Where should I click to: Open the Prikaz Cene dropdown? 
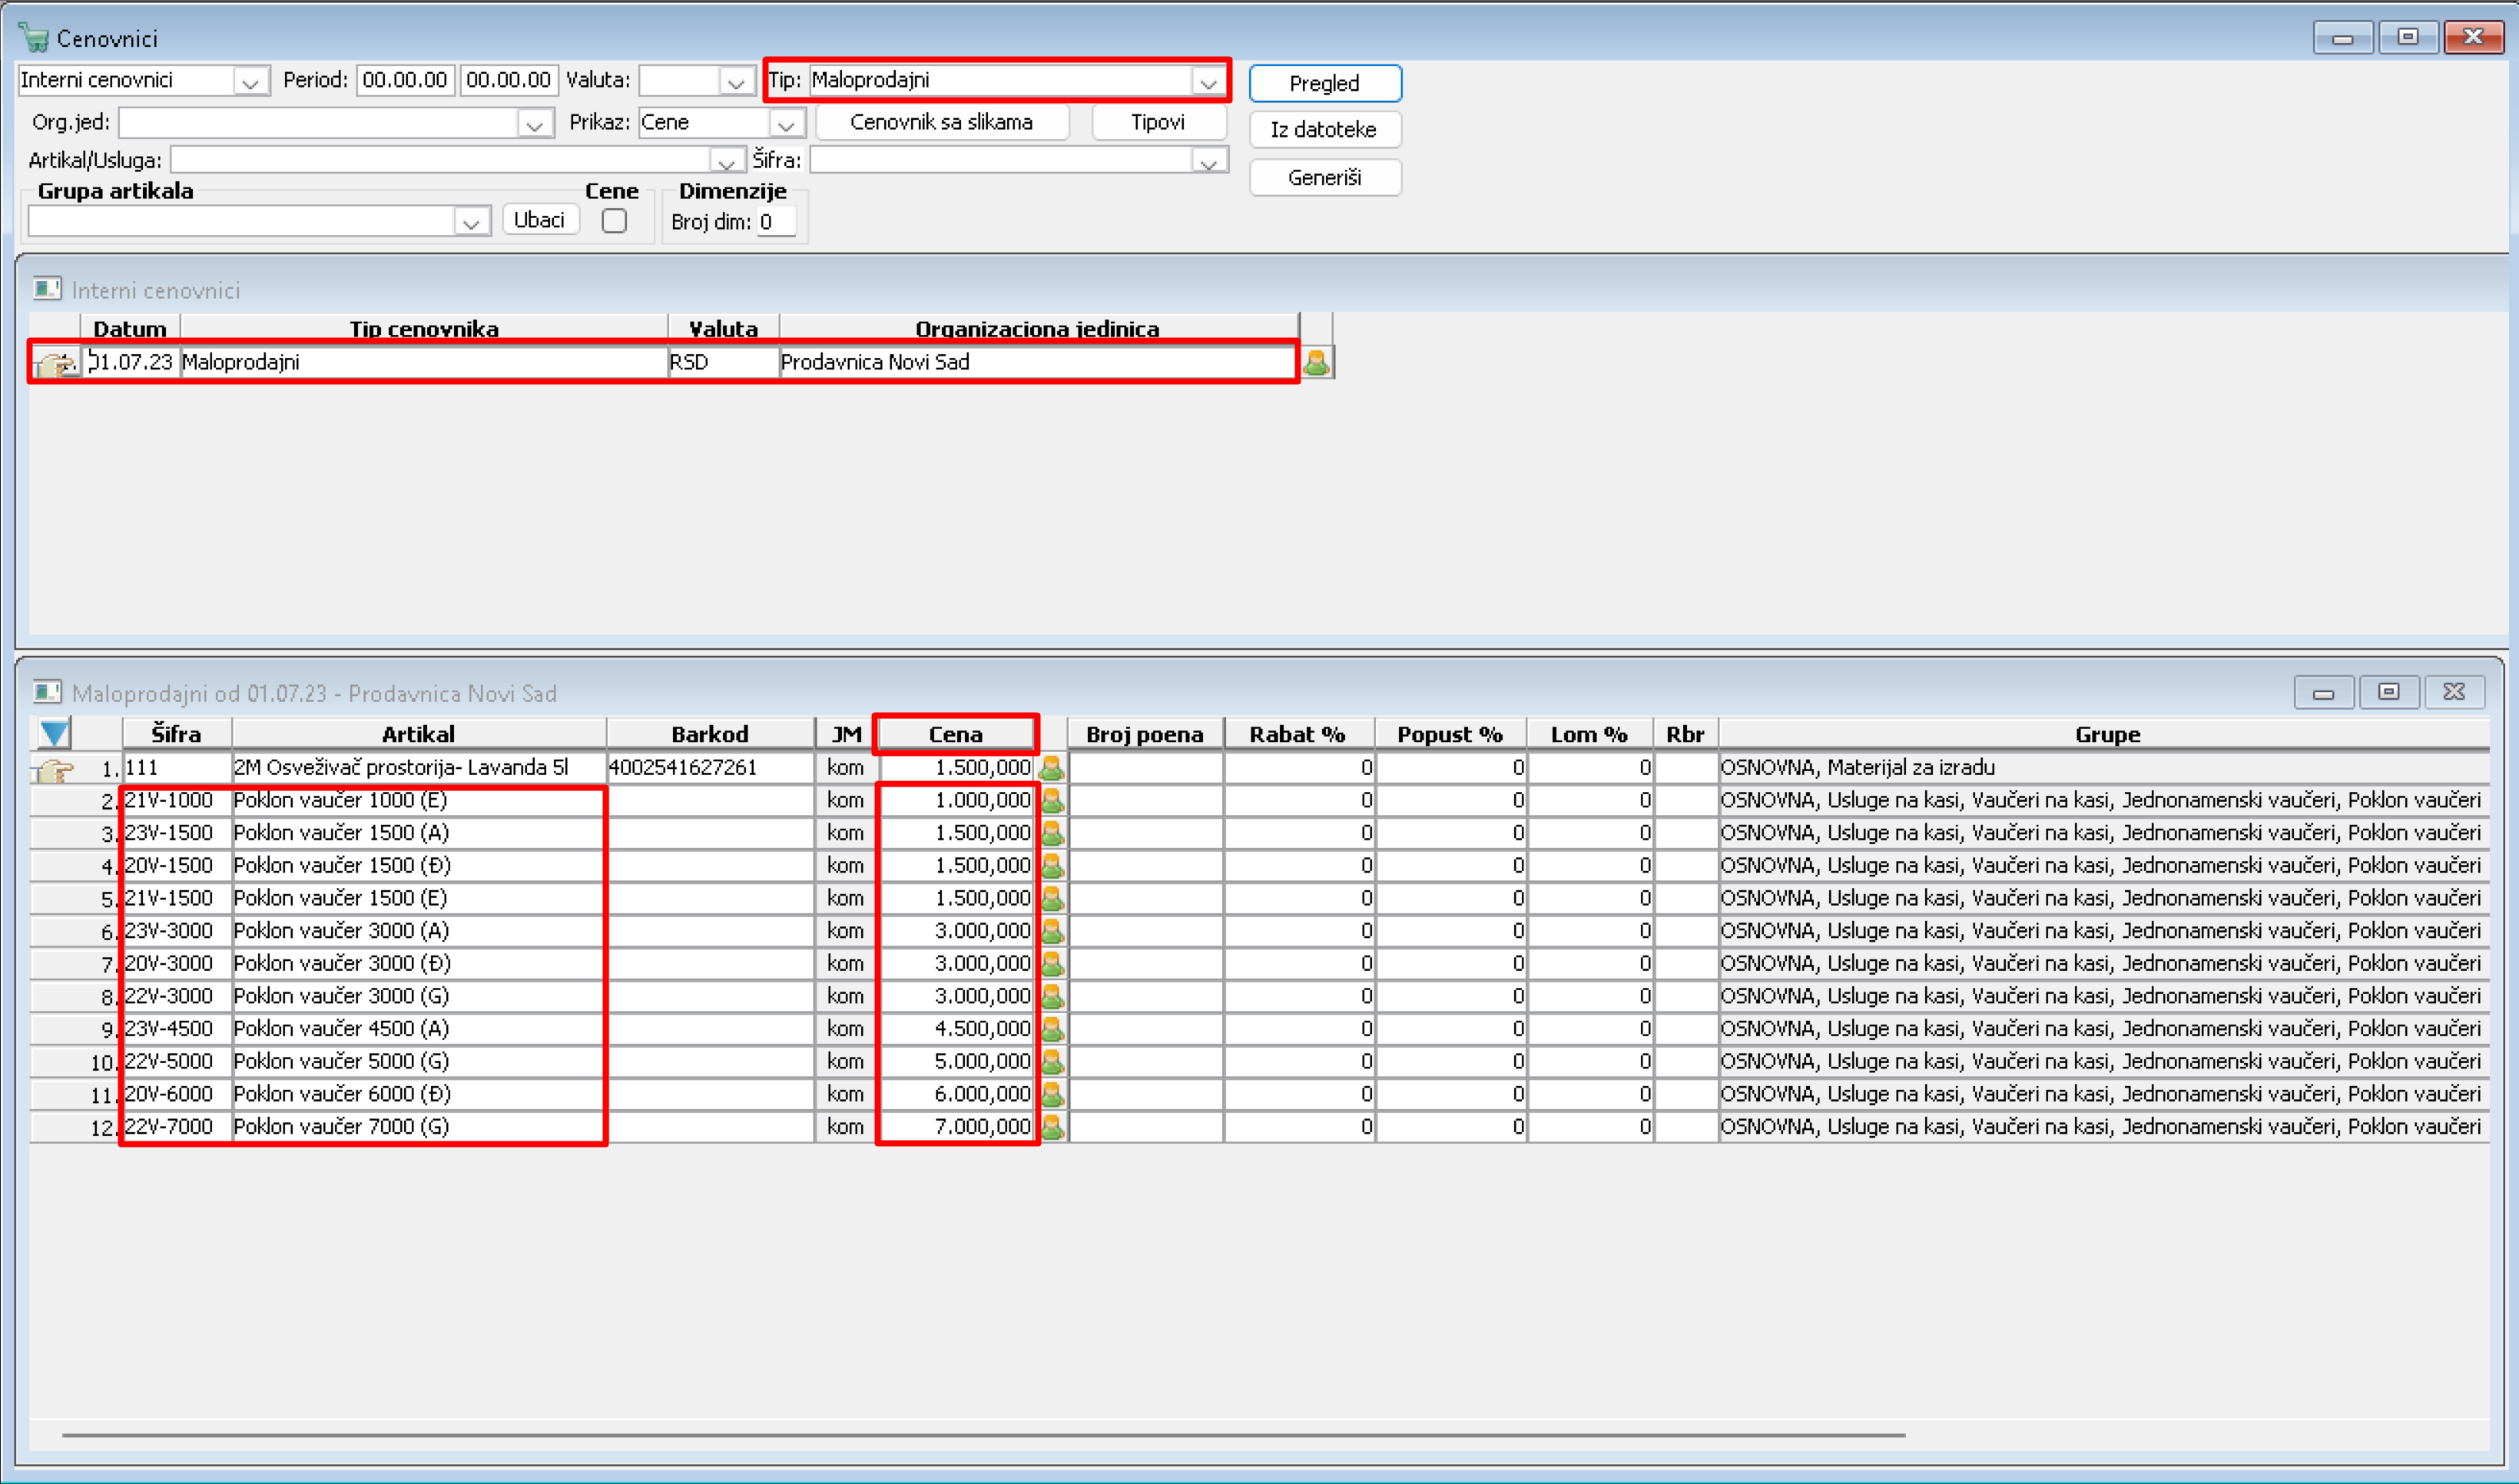[x=786, y=123]
